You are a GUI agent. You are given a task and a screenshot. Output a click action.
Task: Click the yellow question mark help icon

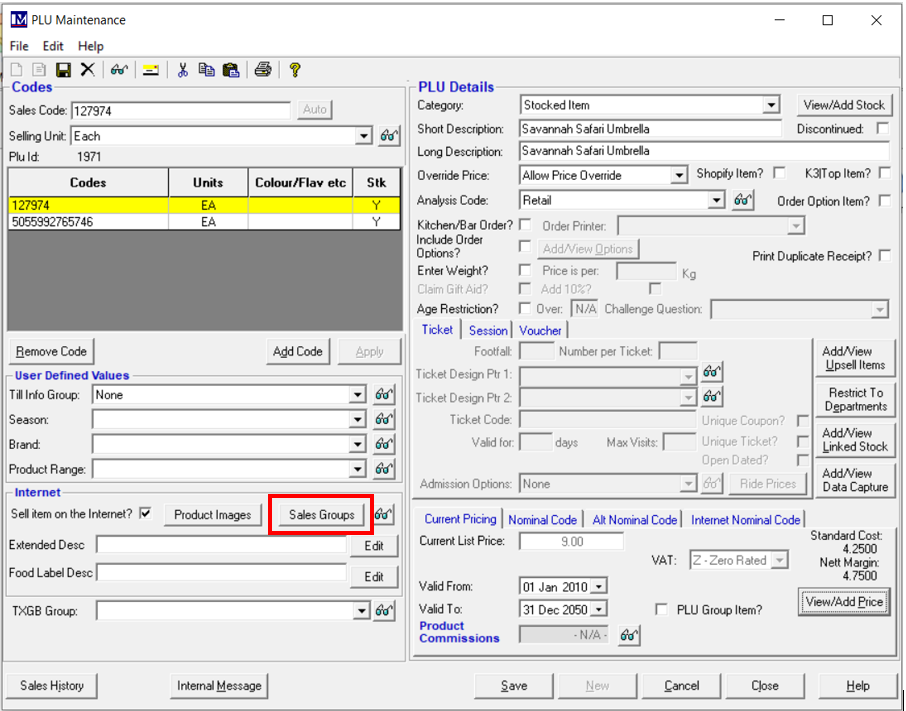[x=295, y=69]
